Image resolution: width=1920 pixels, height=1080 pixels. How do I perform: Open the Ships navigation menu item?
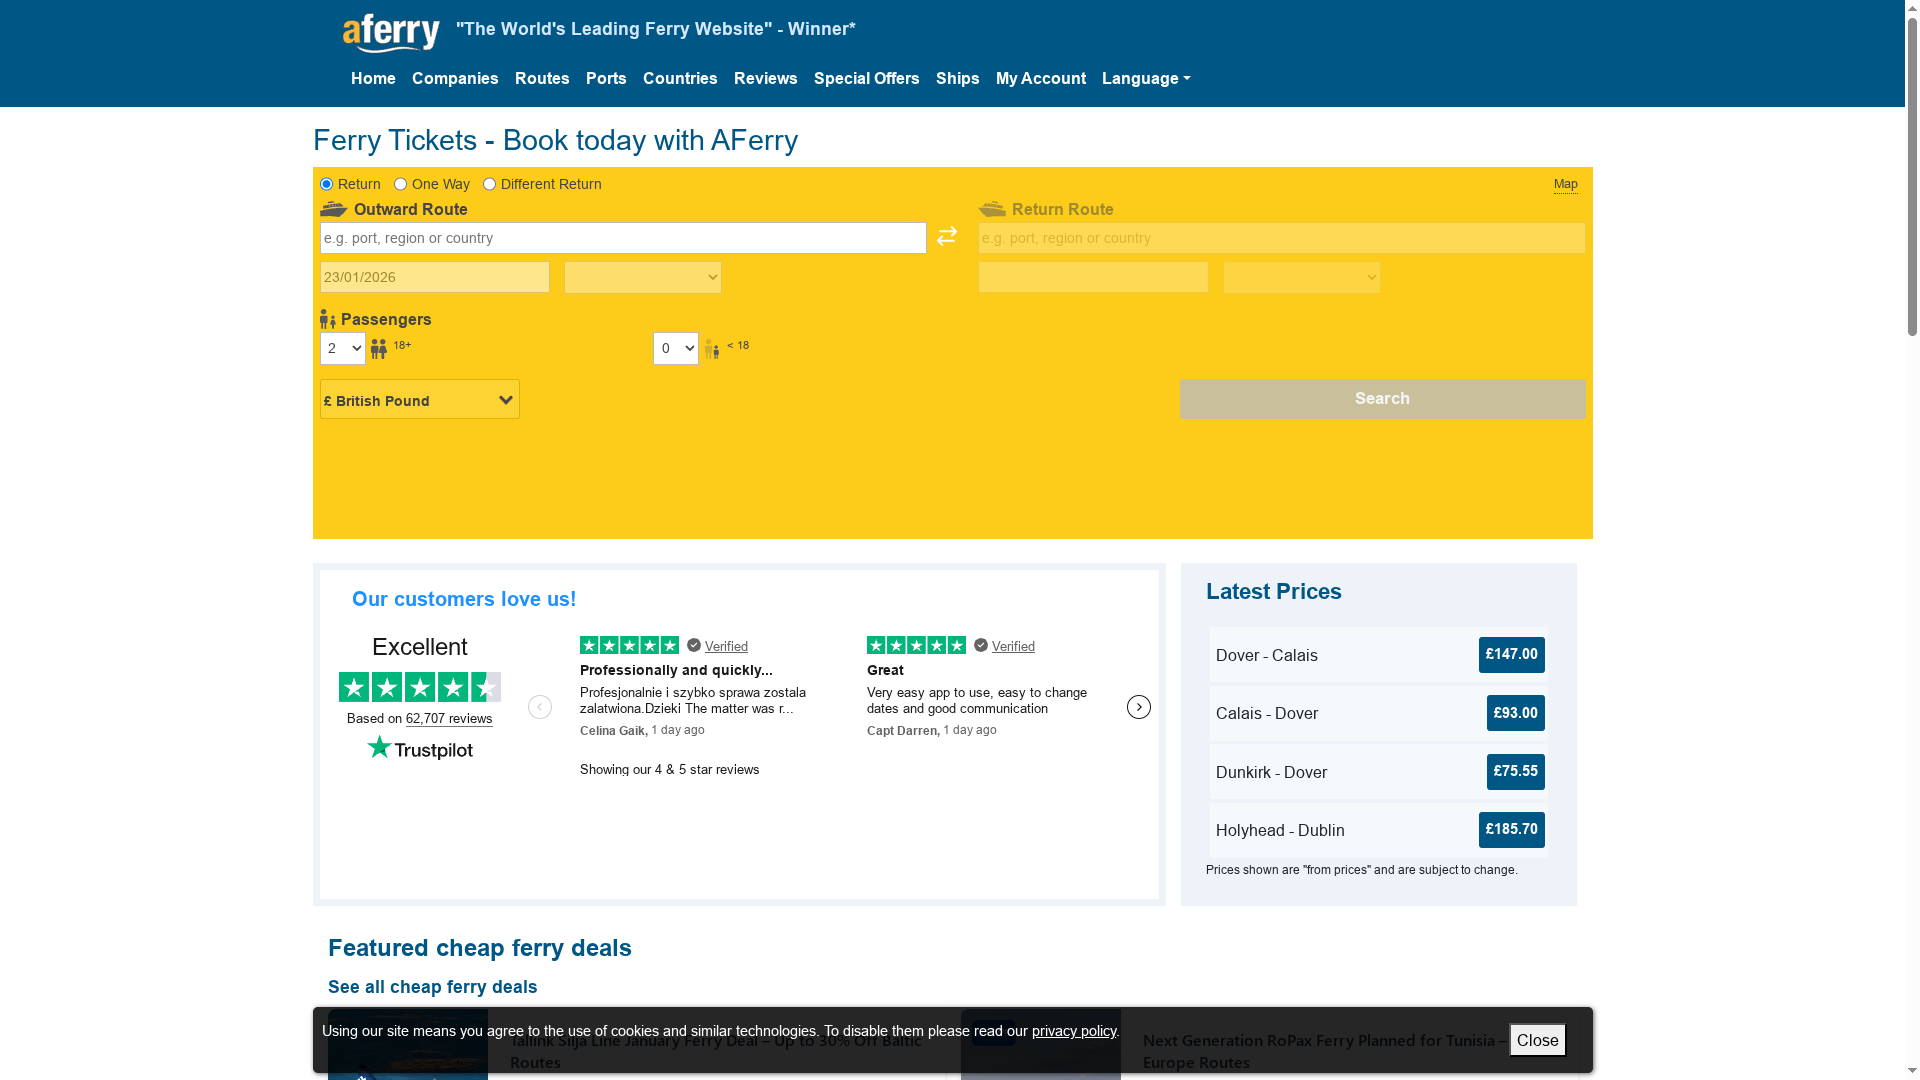click(x=956, y=78)
